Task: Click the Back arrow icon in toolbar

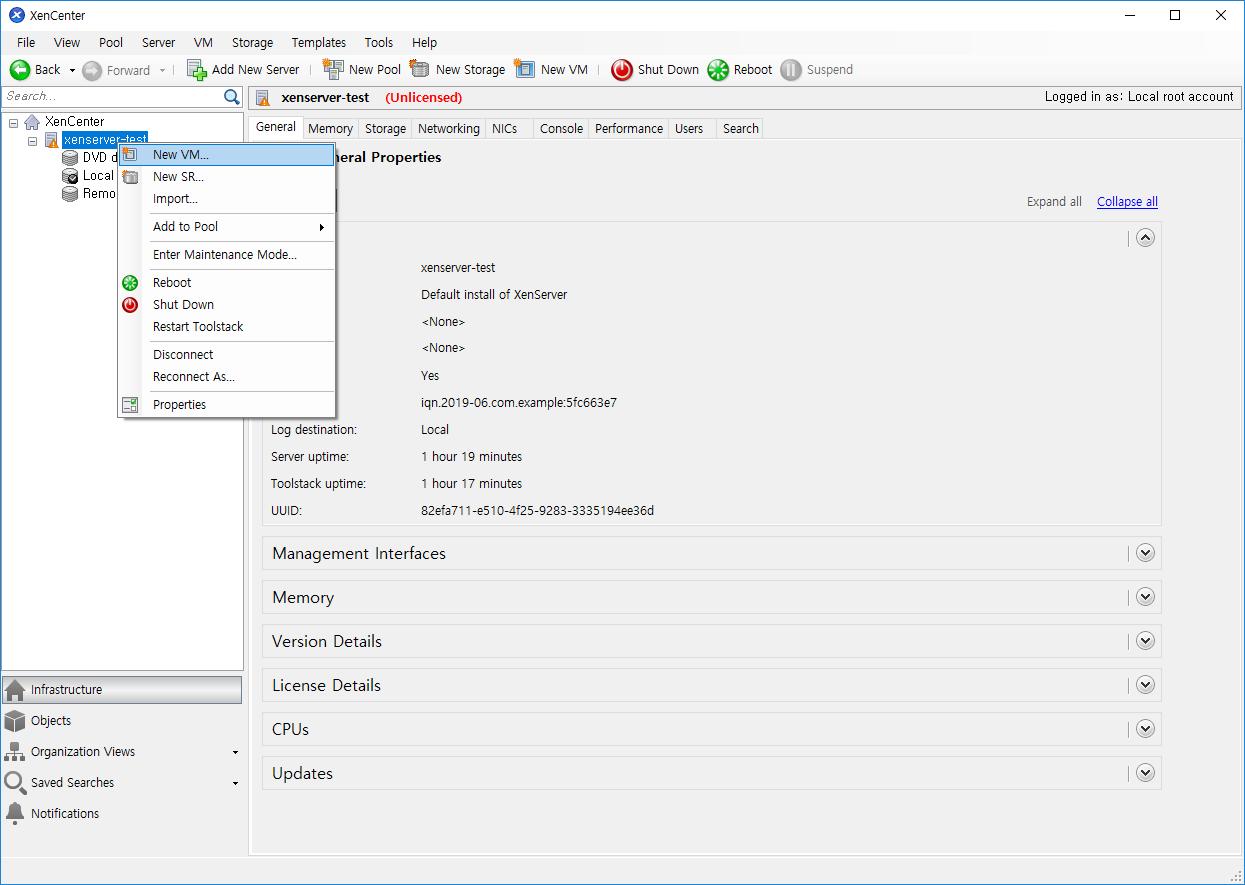Action: 19,70
